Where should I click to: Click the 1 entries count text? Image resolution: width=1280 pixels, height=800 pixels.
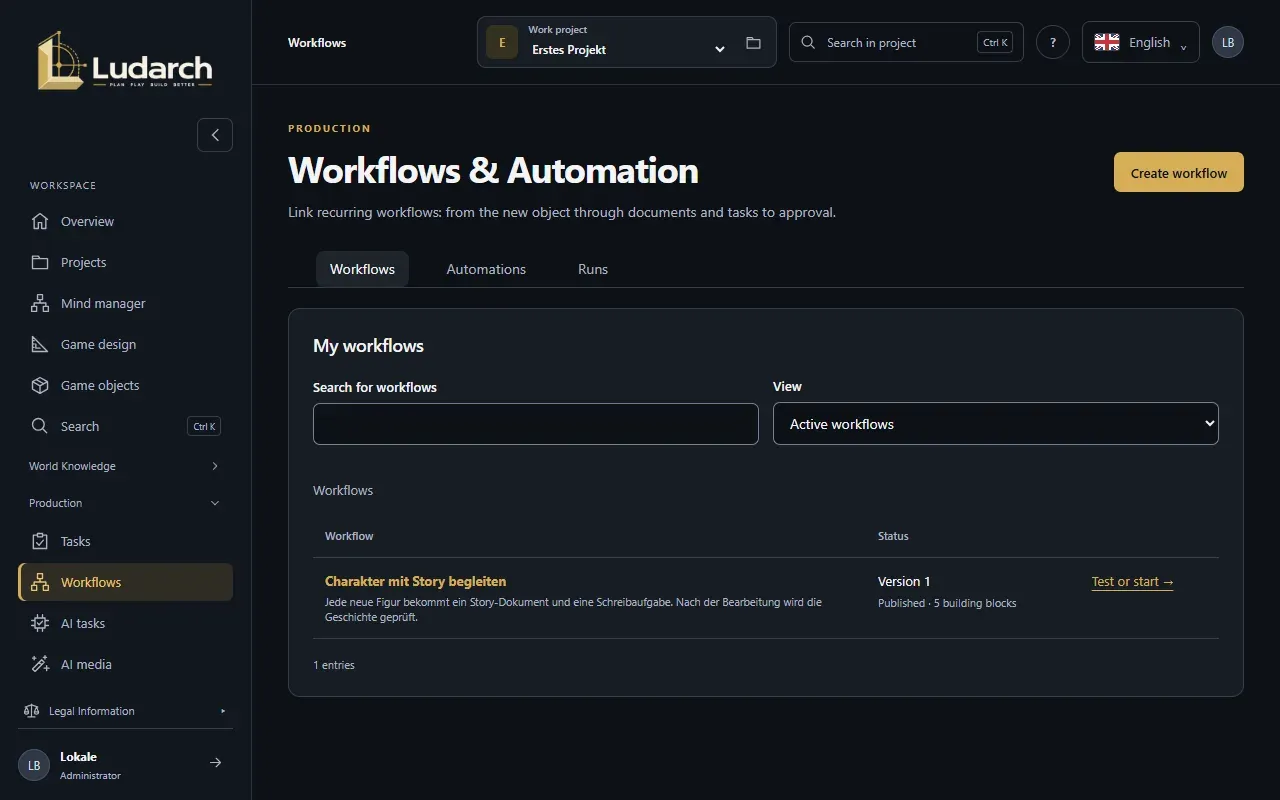click(334, 665)
